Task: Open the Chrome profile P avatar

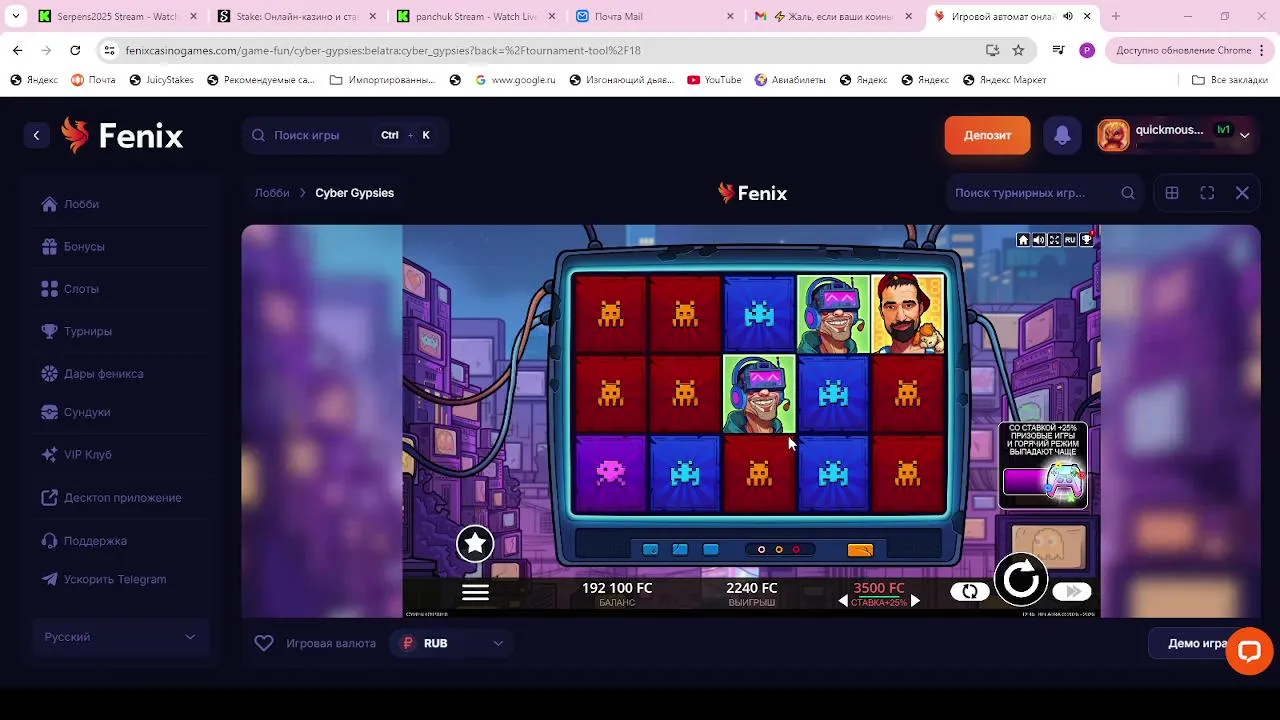Action: pos(1087,50)
